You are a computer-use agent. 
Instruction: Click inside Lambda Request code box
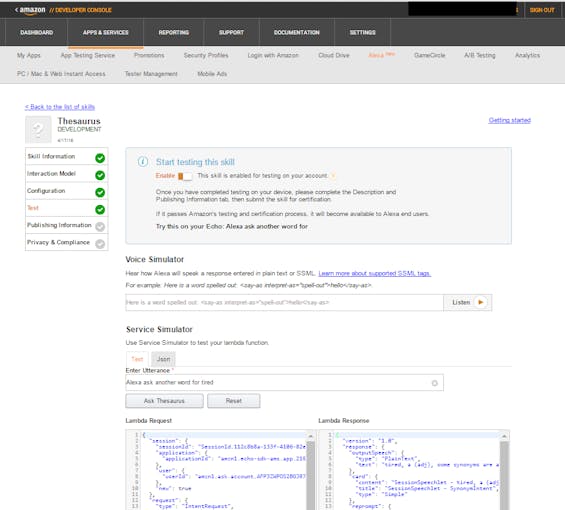click(220, 470)
